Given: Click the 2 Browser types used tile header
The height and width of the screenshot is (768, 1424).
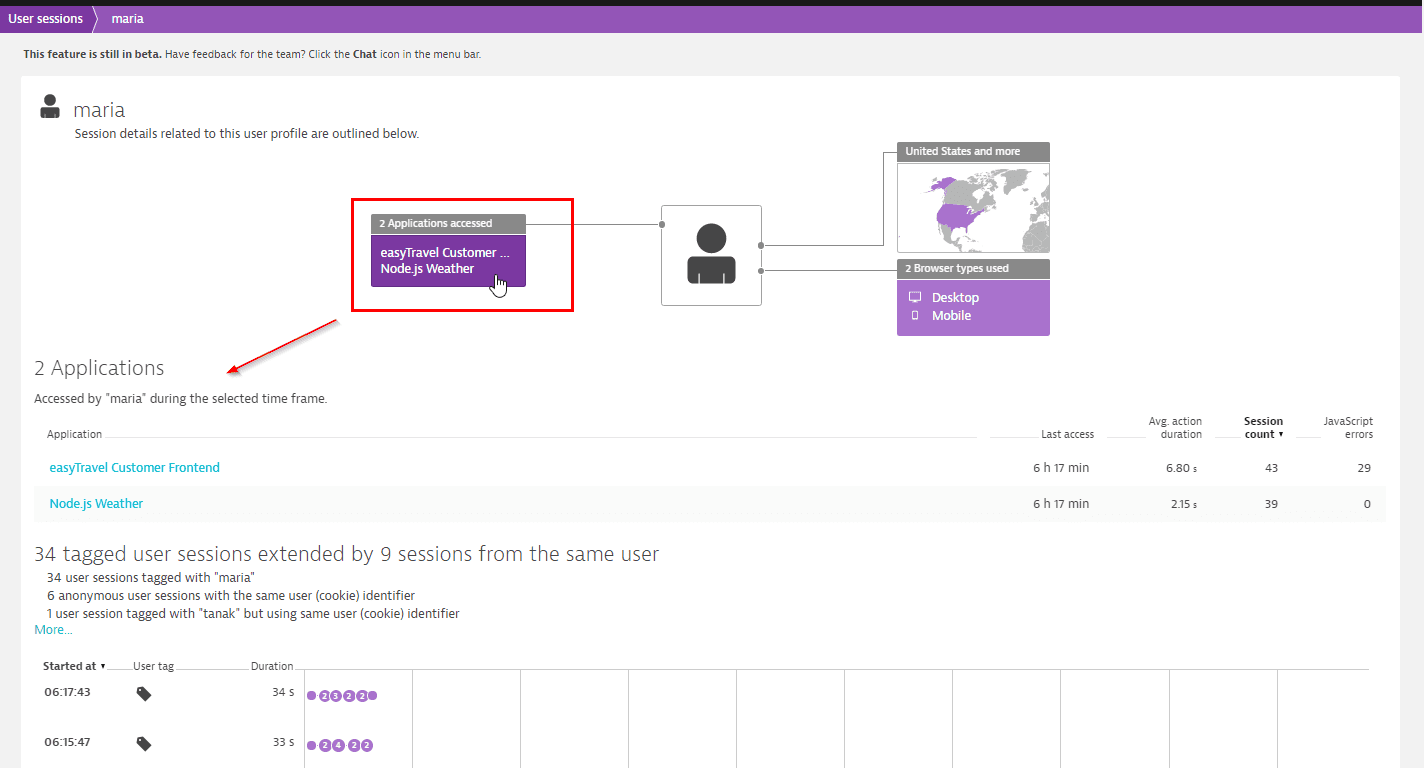Looking at the screenshot, I should (973, 268).
